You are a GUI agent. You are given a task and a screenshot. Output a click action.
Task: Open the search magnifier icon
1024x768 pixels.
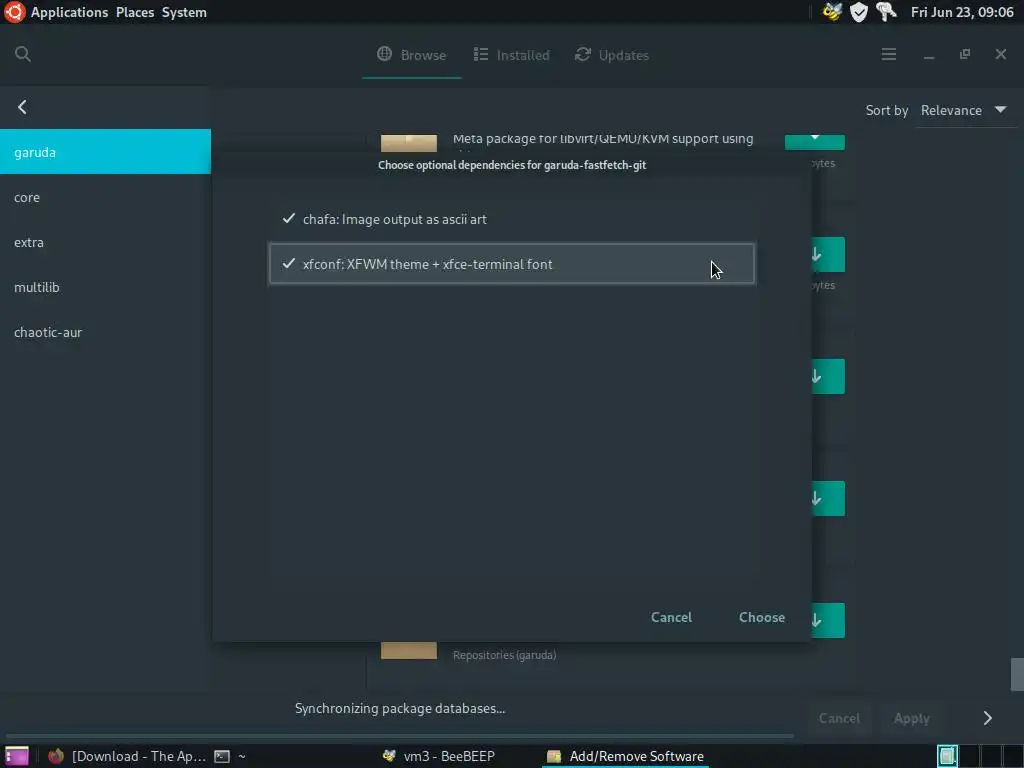pos(23,54)
